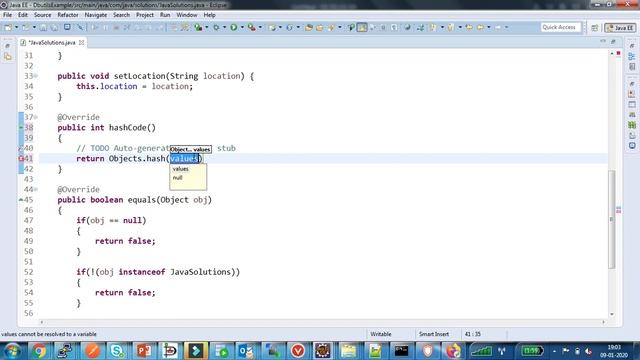This screenshot has width=640, height=360.
Task: Click the Debug bug icon
Action: [x=216, y=27]
